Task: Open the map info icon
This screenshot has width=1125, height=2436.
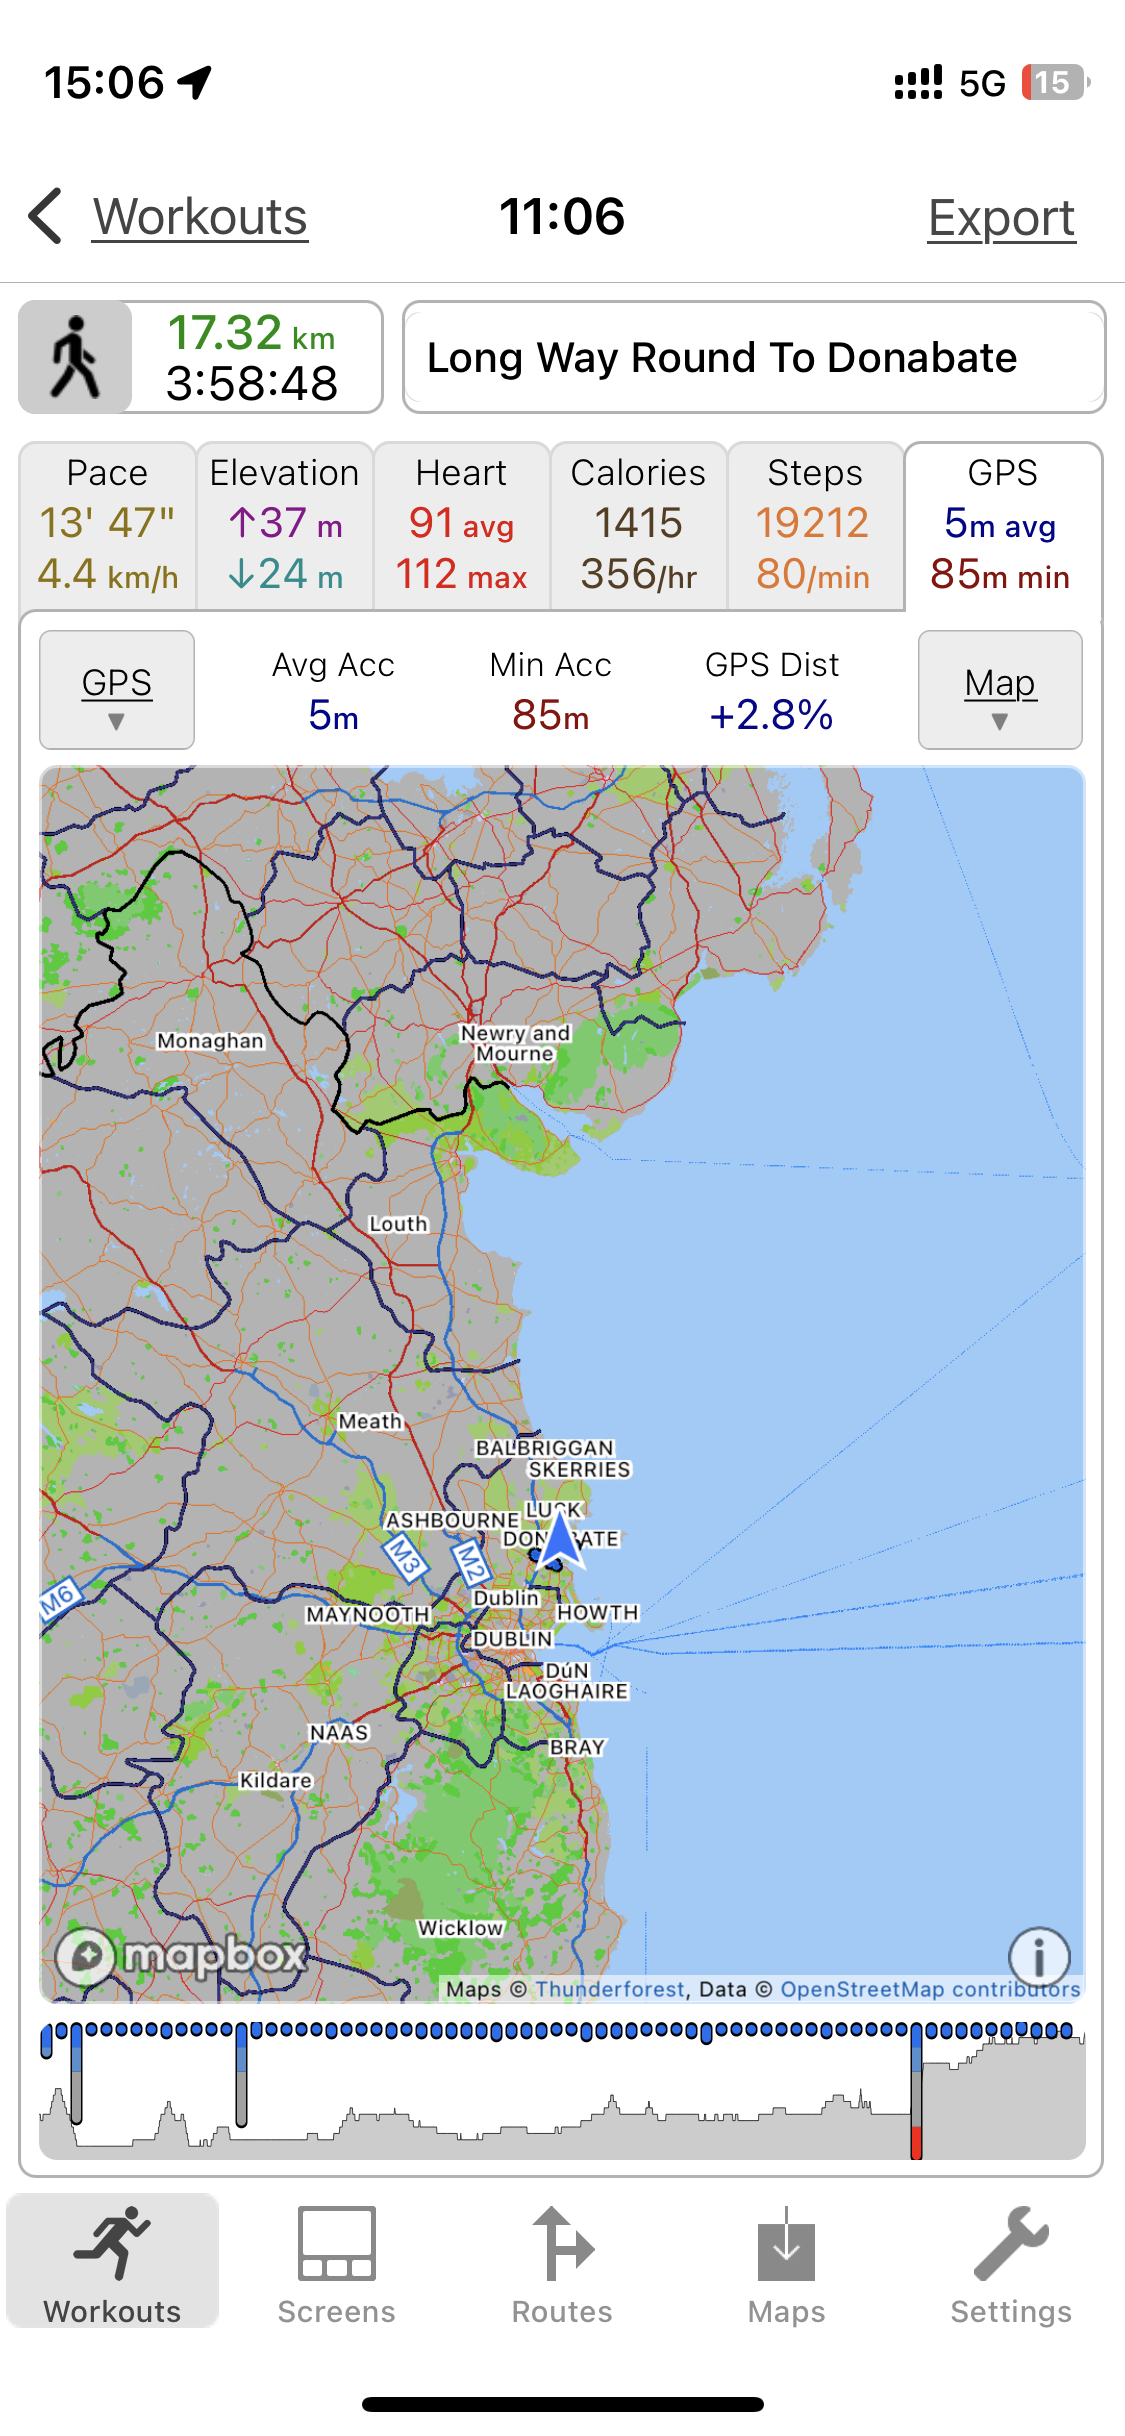Action: pyautogui.click(x=1039, y=1956)
